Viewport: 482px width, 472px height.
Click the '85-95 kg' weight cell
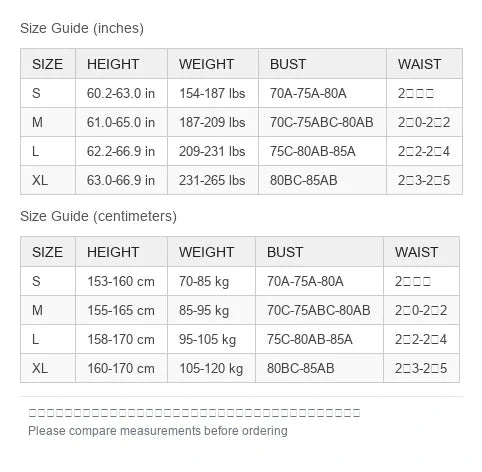click(211, 310)
